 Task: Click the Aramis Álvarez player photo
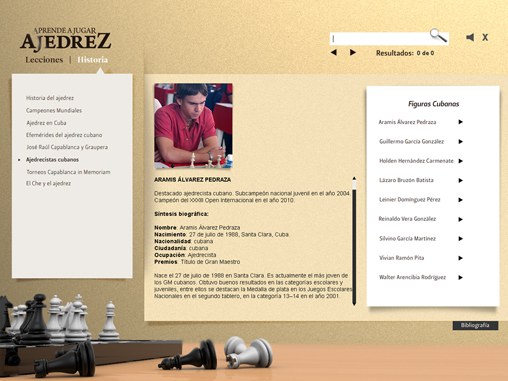[x=193, y=126]
